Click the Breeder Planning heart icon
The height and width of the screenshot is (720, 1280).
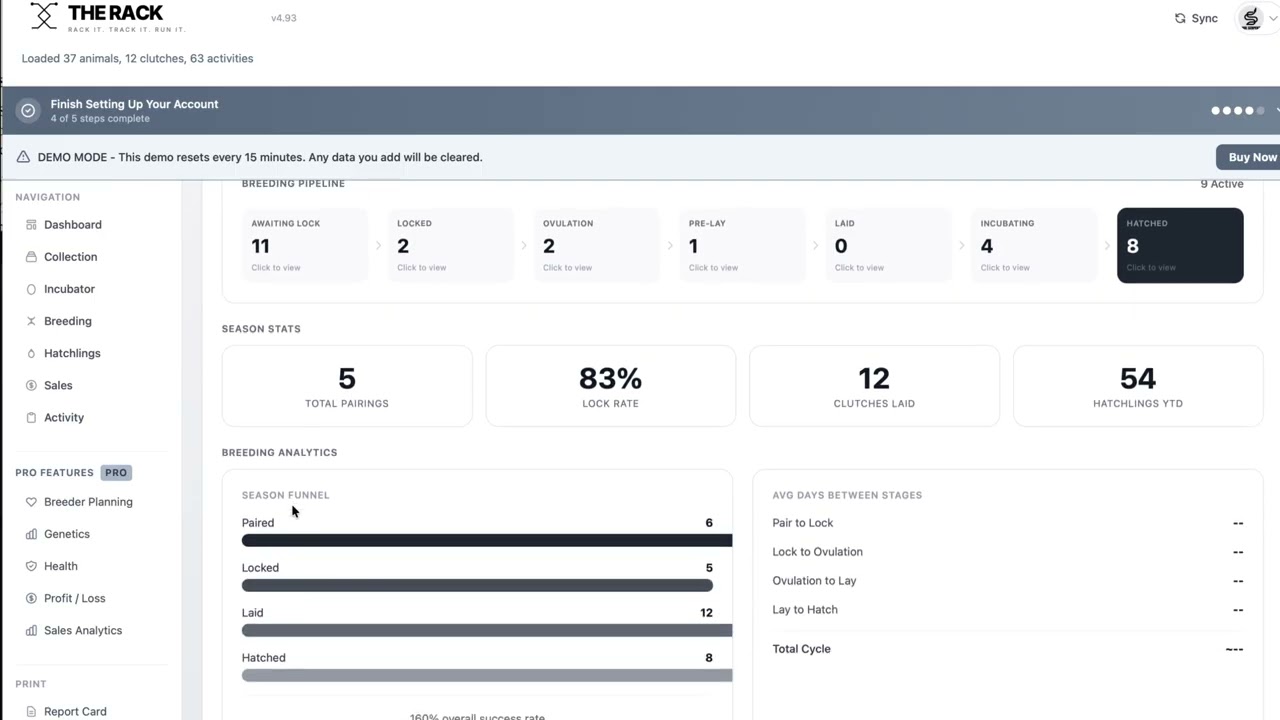coord(31,502)
